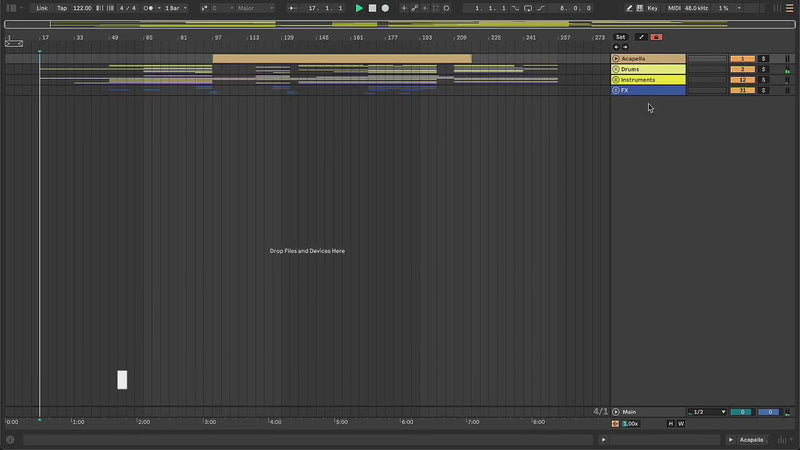Click the next locator arrow
Screen dimensions: 800x450
click(x=626, y=47)
